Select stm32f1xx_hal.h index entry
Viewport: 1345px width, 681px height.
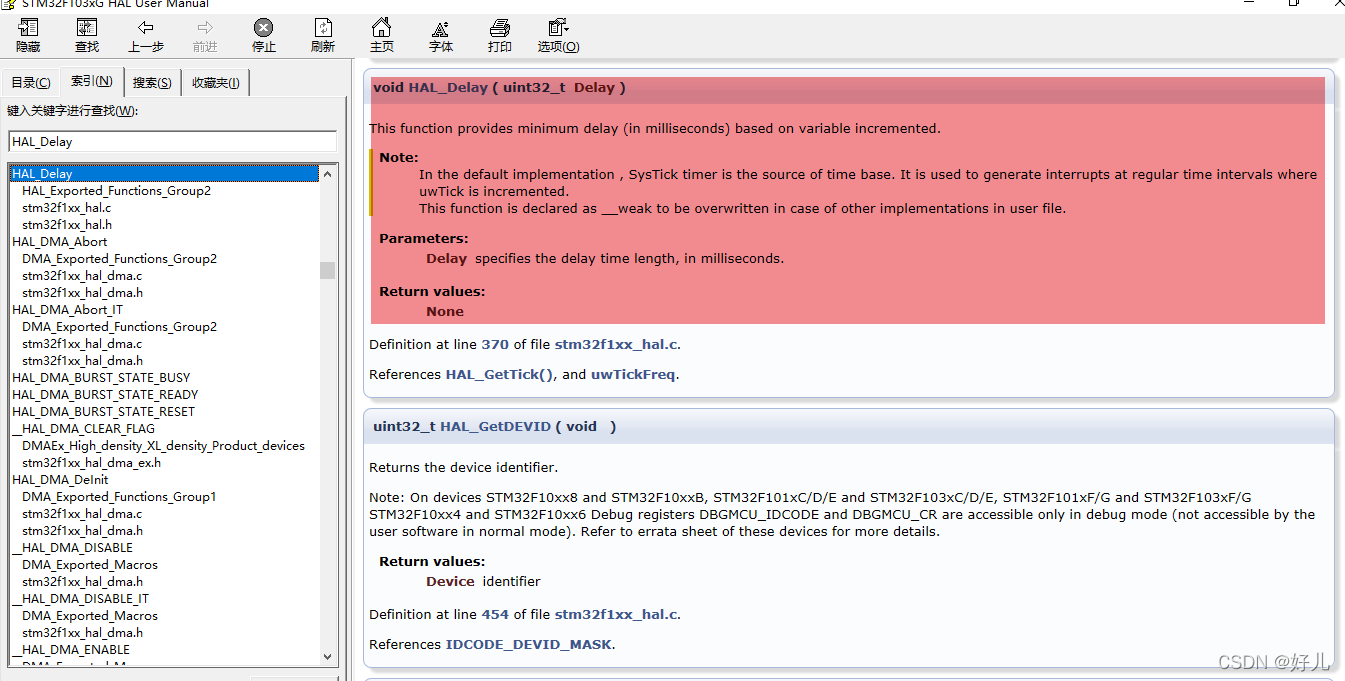67,224
